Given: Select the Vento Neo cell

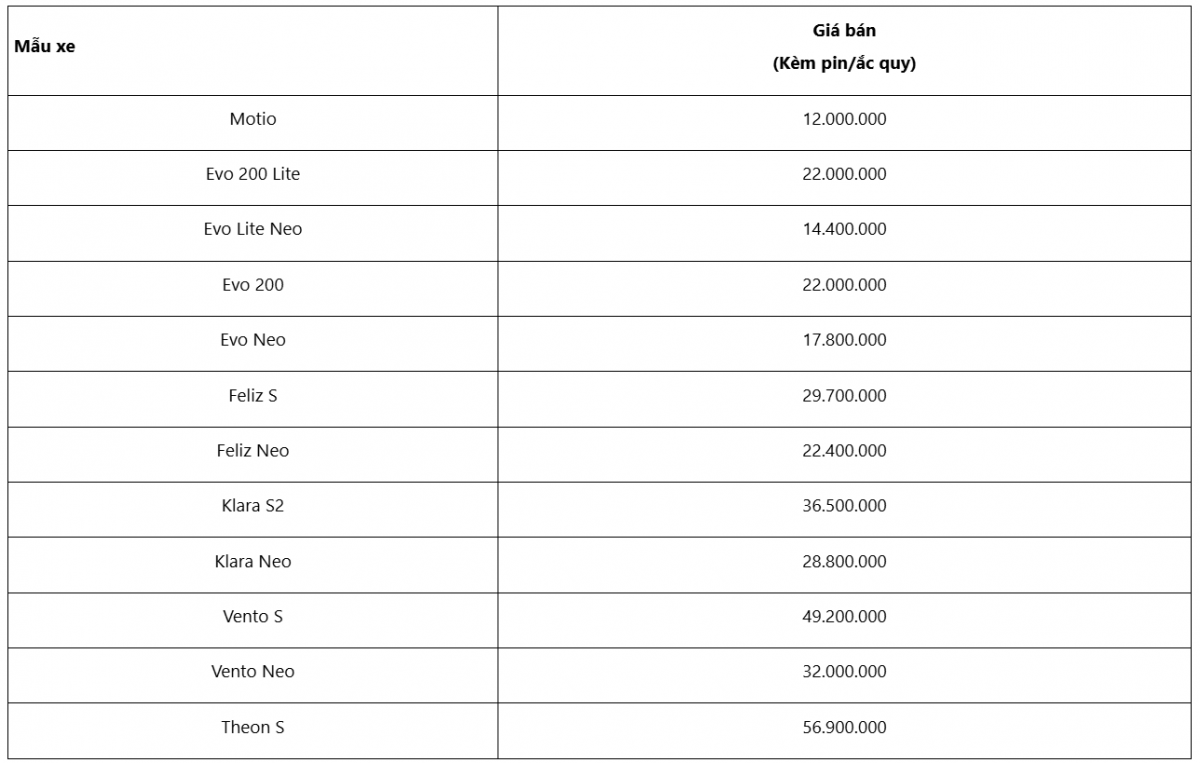Looking at the screenshot, I should coord(253,672).
